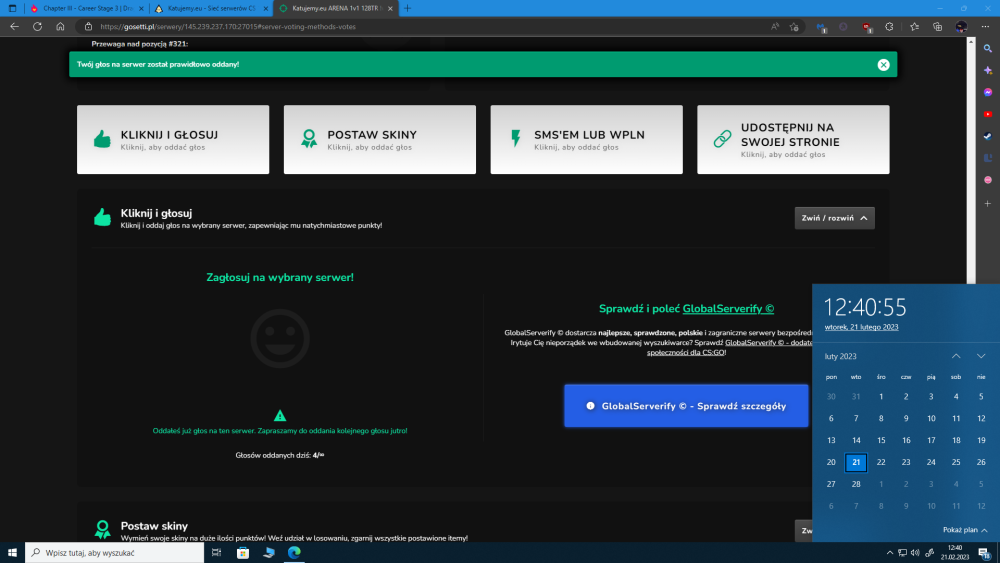Select the Katujemy.eu ARENA 1v1 tab
Screen dimensions: 1000x563
click(x=335, y=8)
